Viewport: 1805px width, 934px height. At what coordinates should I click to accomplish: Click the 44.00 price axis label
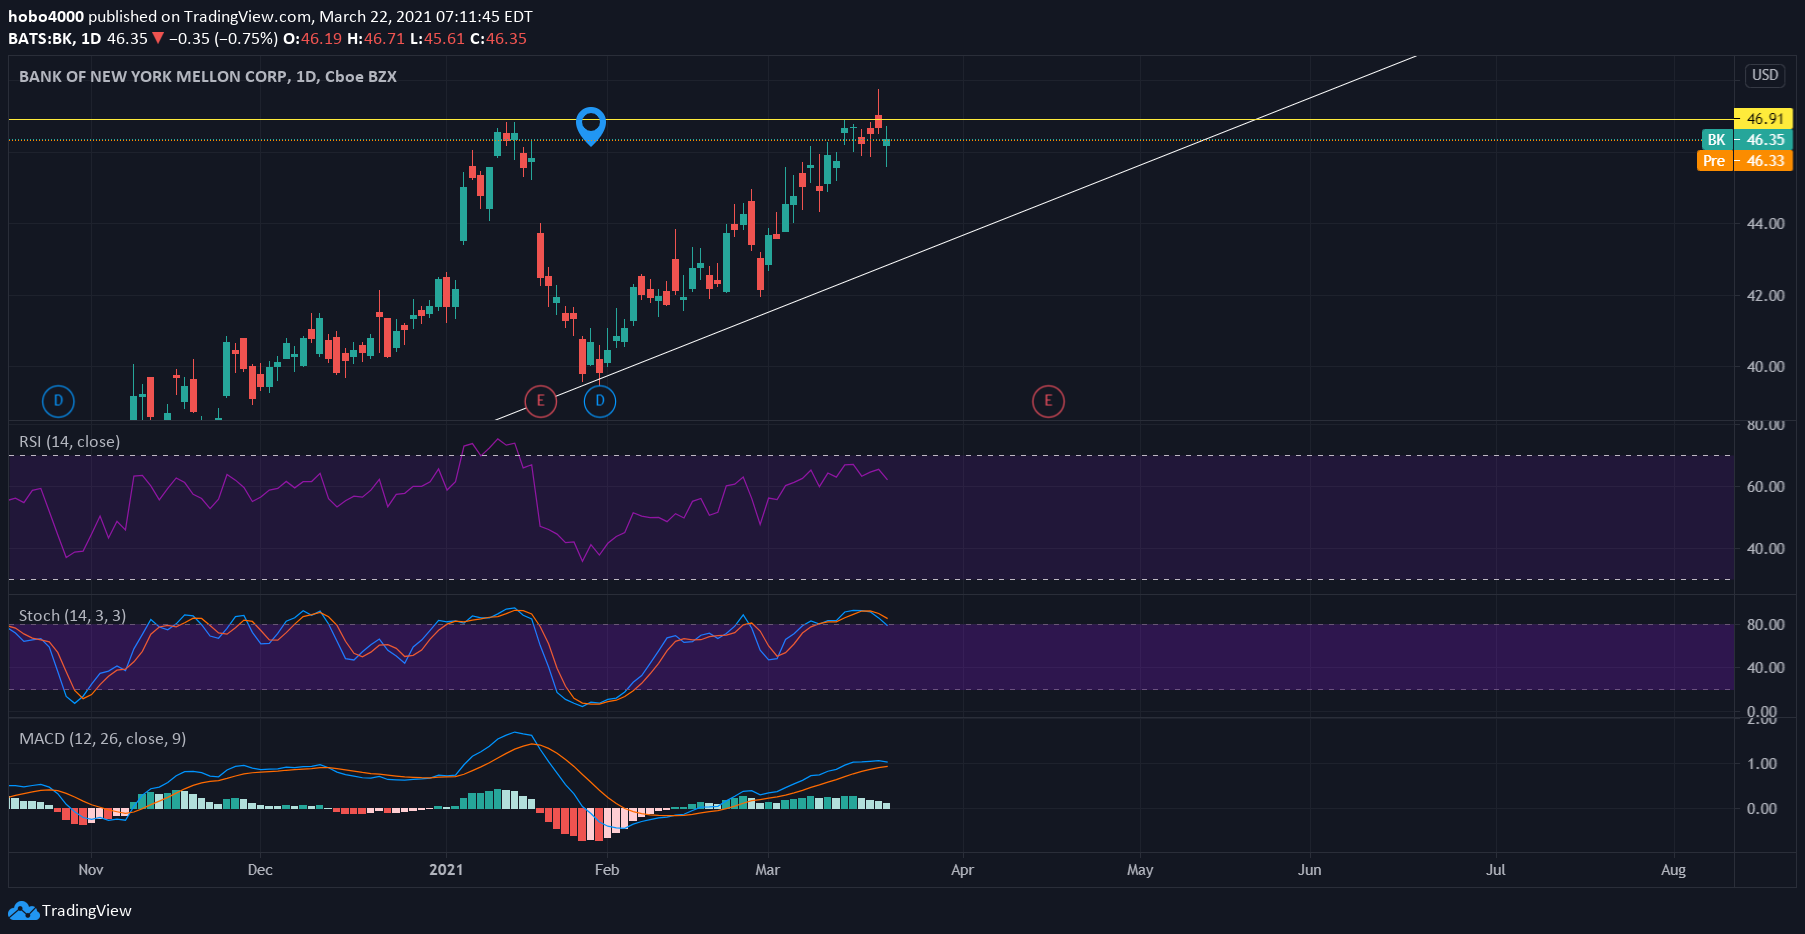(x=1765, y=224)
